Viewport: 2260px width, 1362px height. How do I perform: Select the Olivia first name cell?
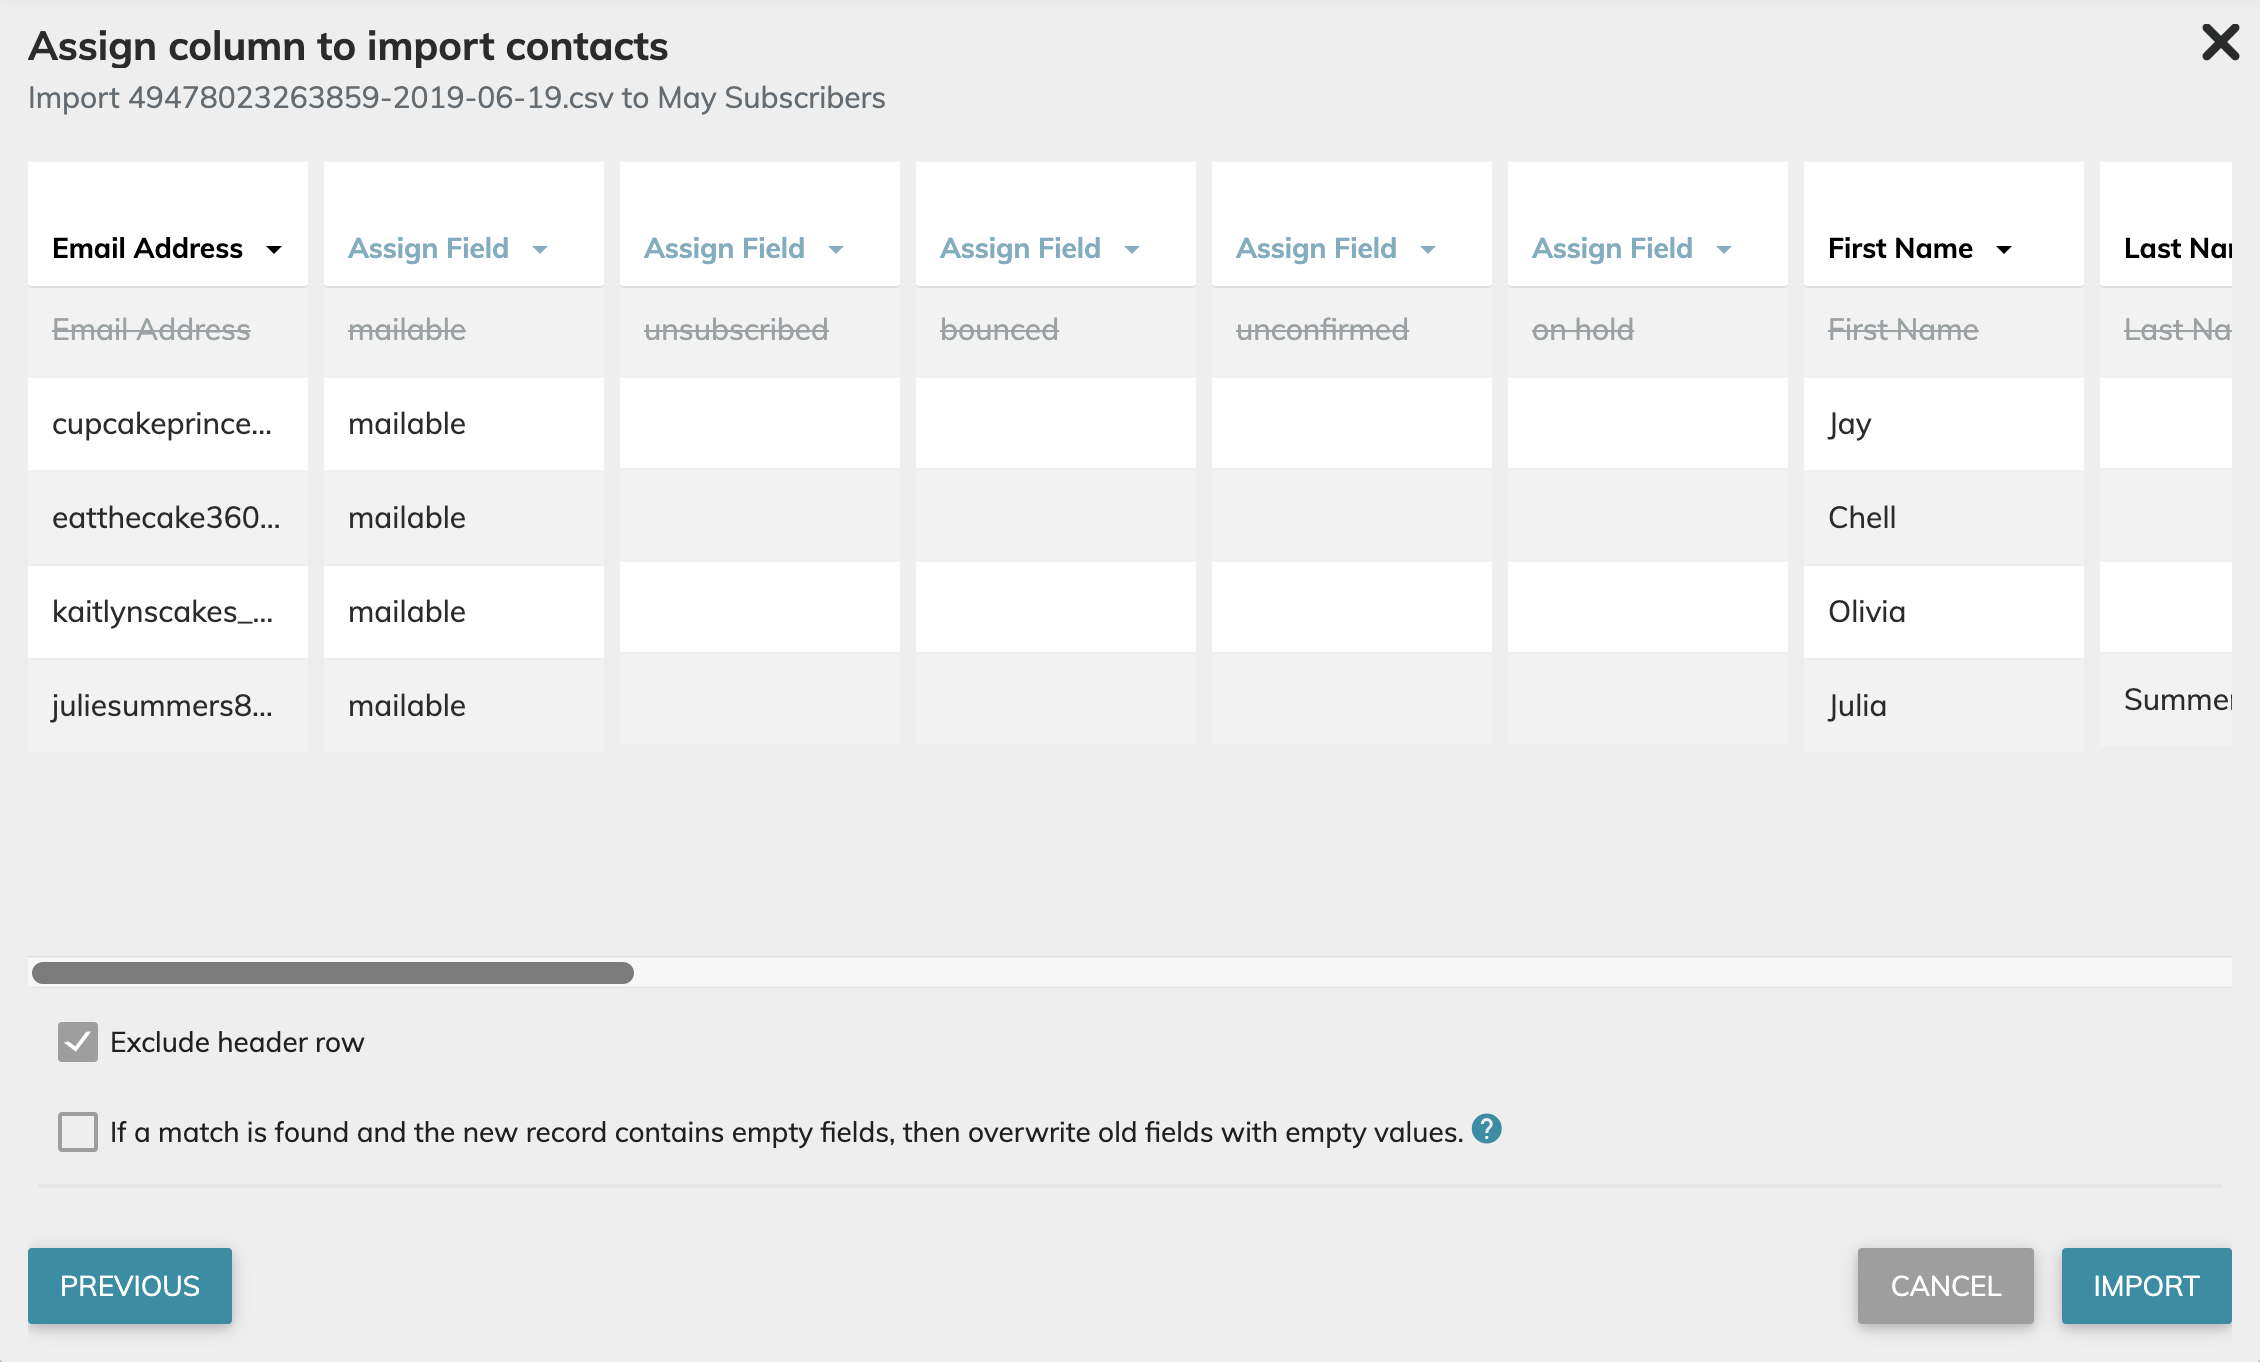click(x=1866, y=612)
